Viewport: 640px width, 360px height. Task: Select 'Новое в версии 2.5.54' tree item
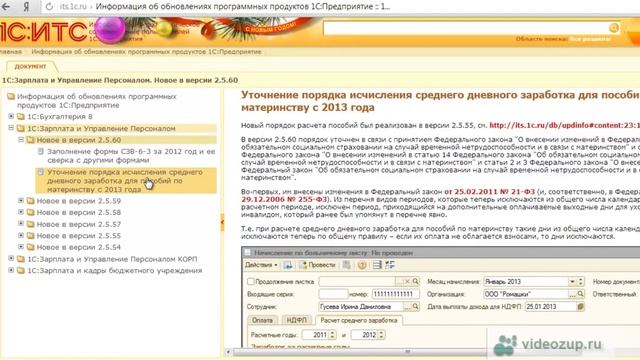tap(79, 247)
